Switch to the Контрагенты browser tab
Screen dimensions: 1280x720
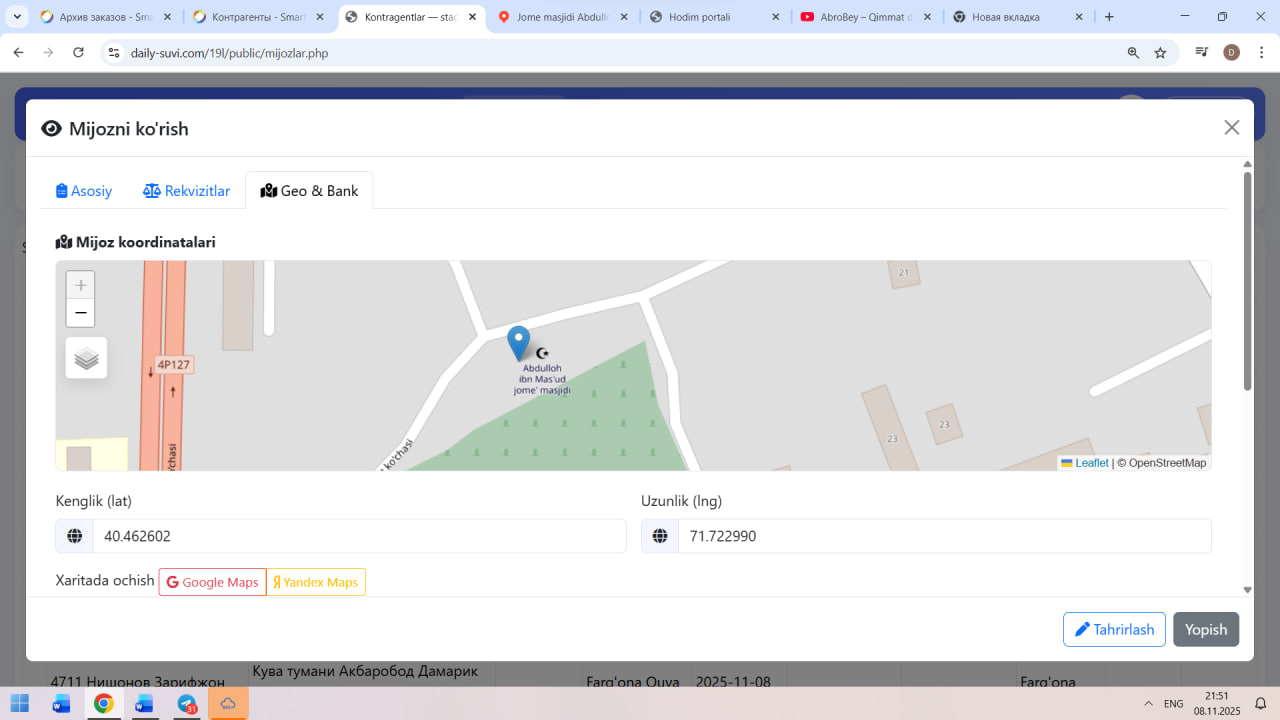(x=258, y=17)
